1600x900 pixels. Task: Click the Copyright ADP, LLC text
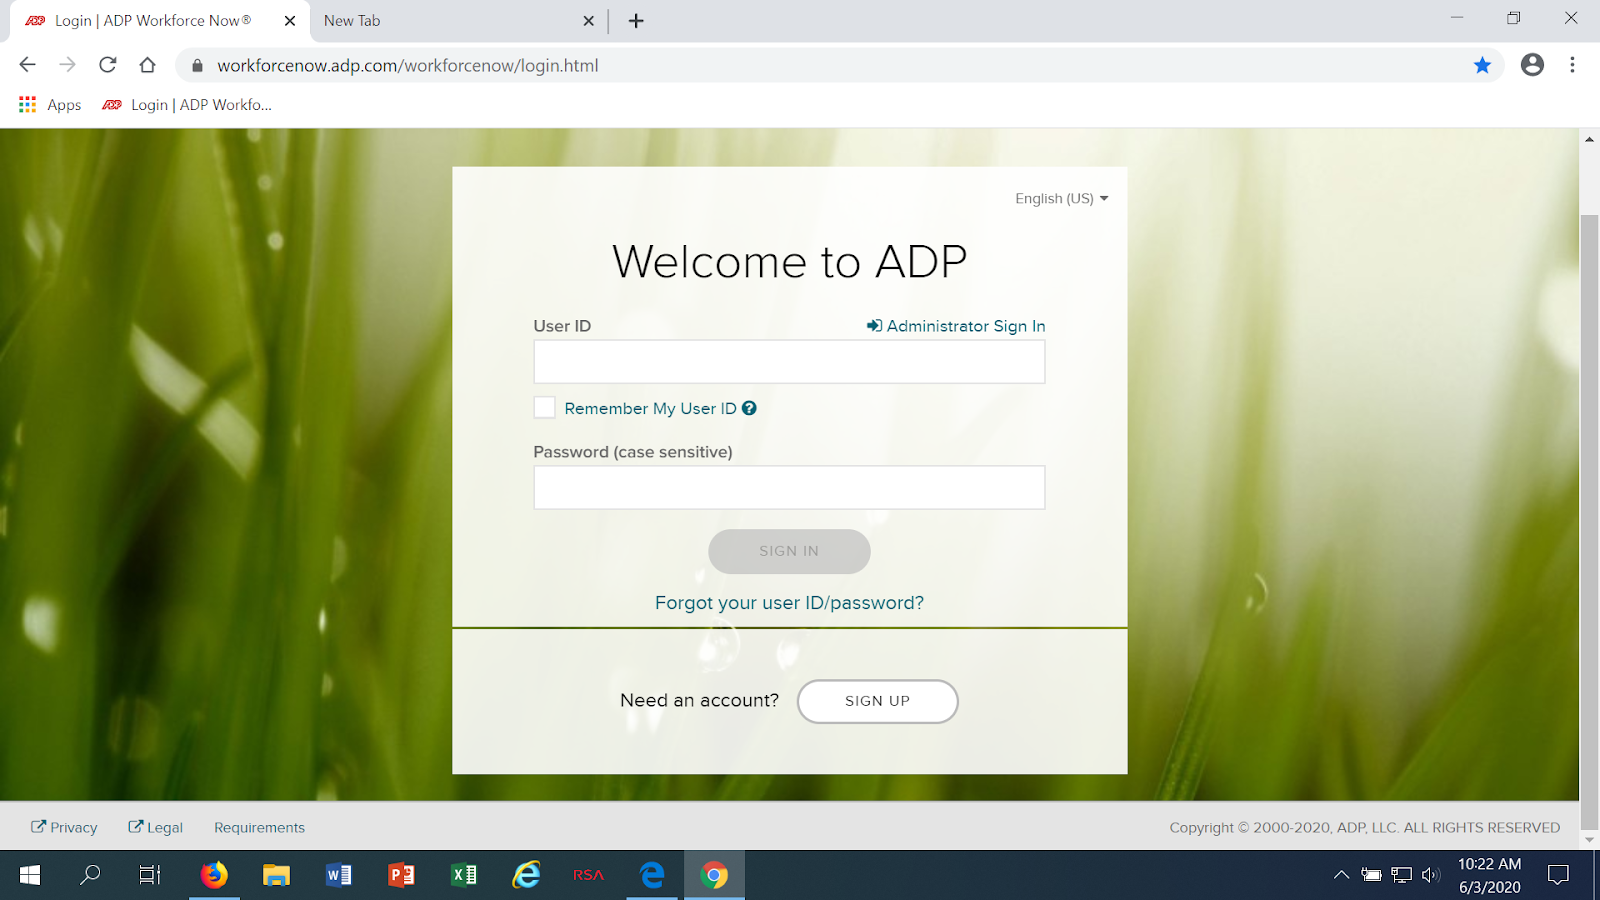1364,828
